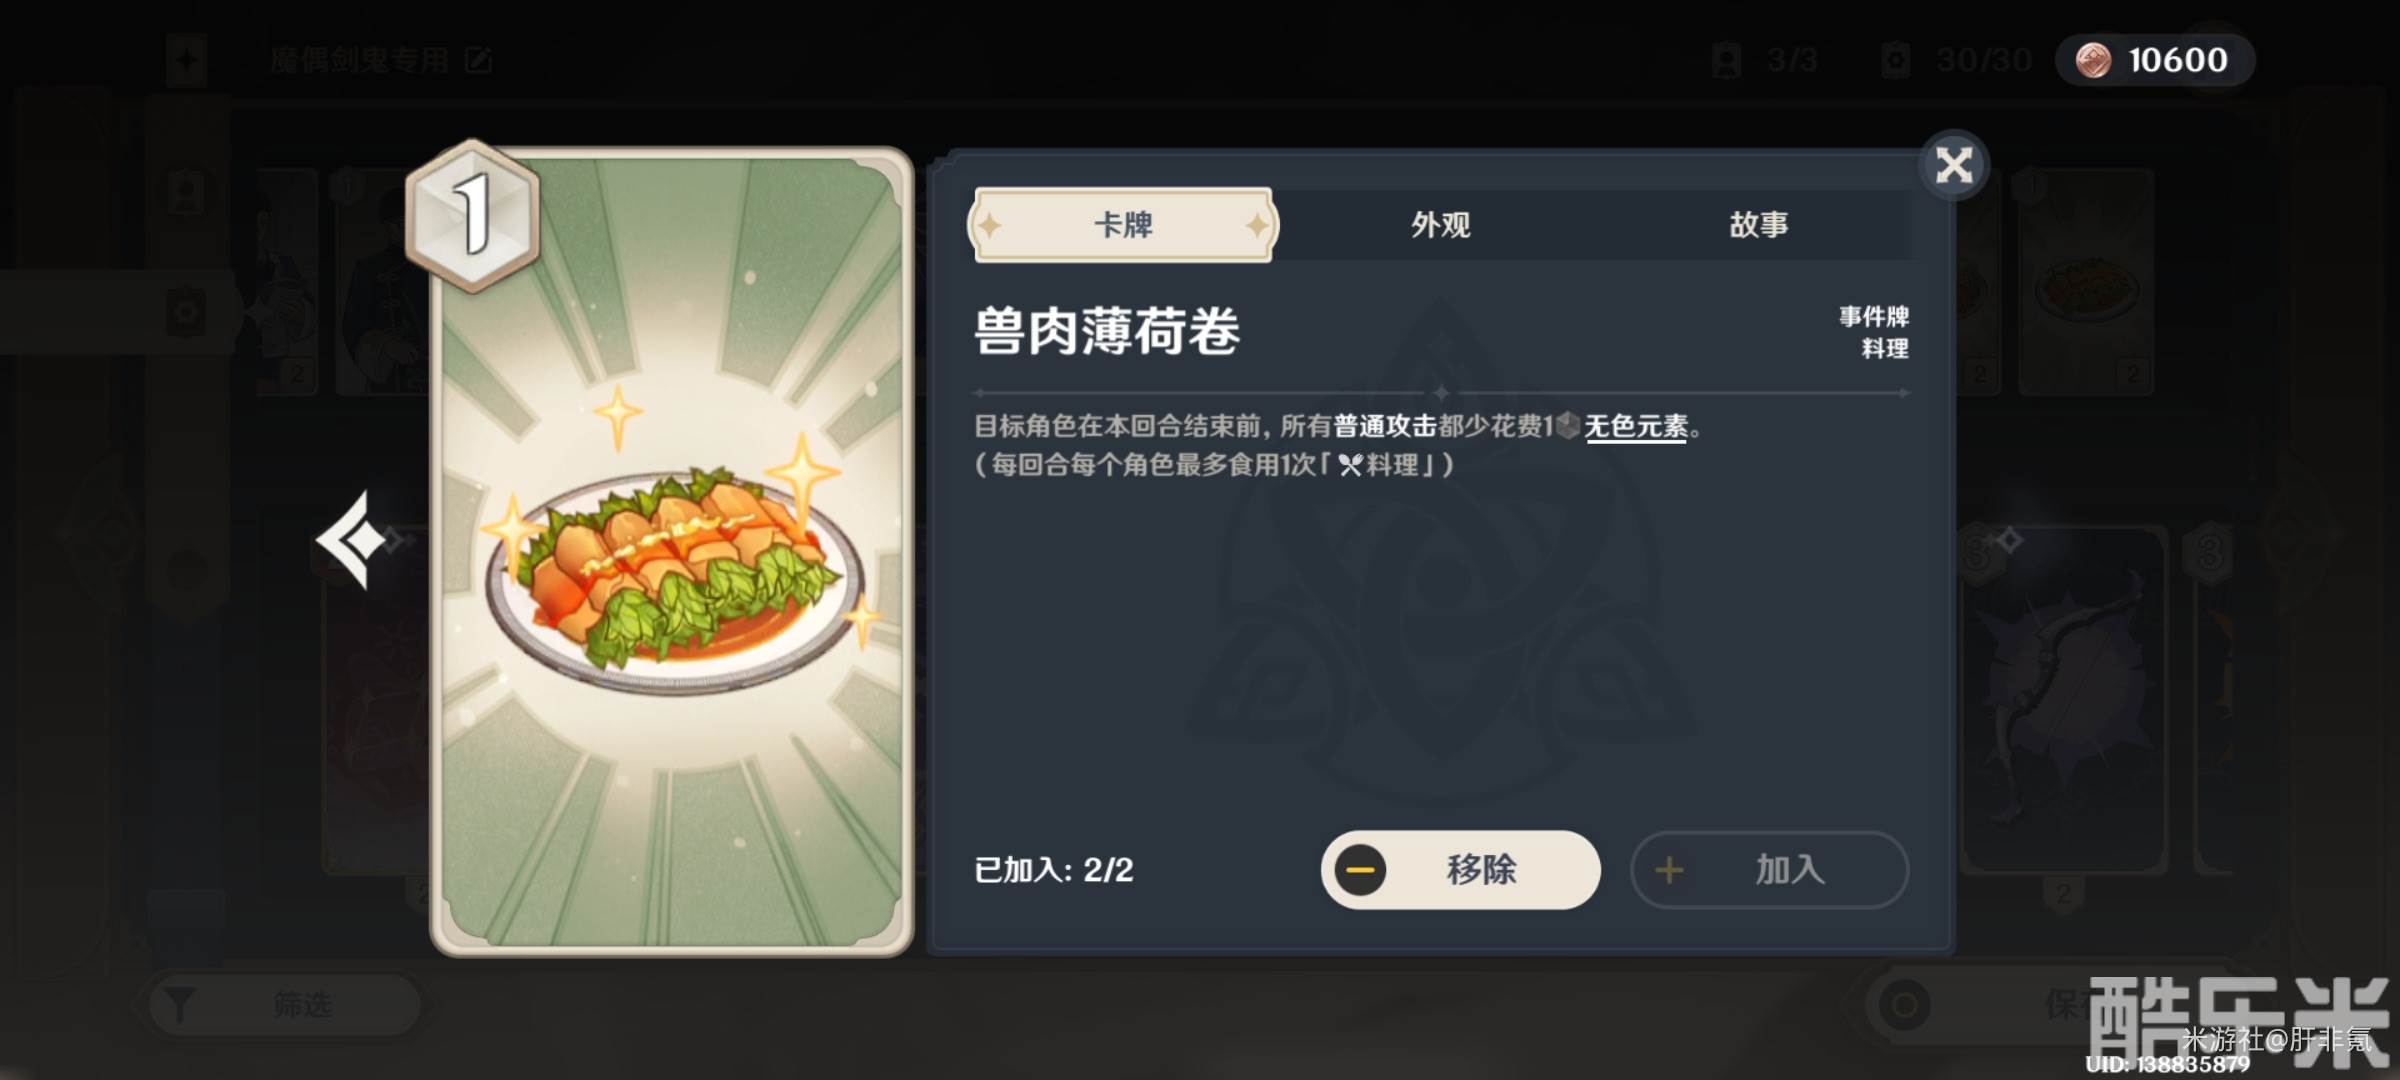Image resolution: width=2400 pixels, height=1080 pixels.
Task: Close the card detail popup
Action: coord(1953,165)
